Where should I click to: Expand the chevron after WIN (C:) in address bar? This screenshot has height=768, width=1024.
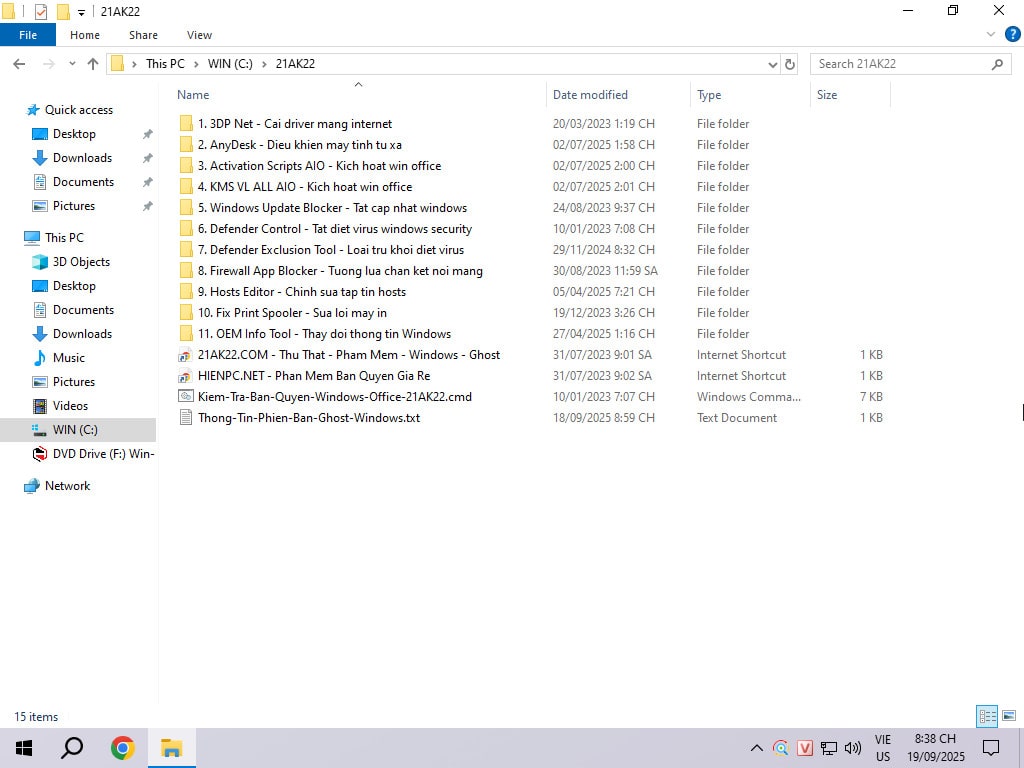(264, 64)
